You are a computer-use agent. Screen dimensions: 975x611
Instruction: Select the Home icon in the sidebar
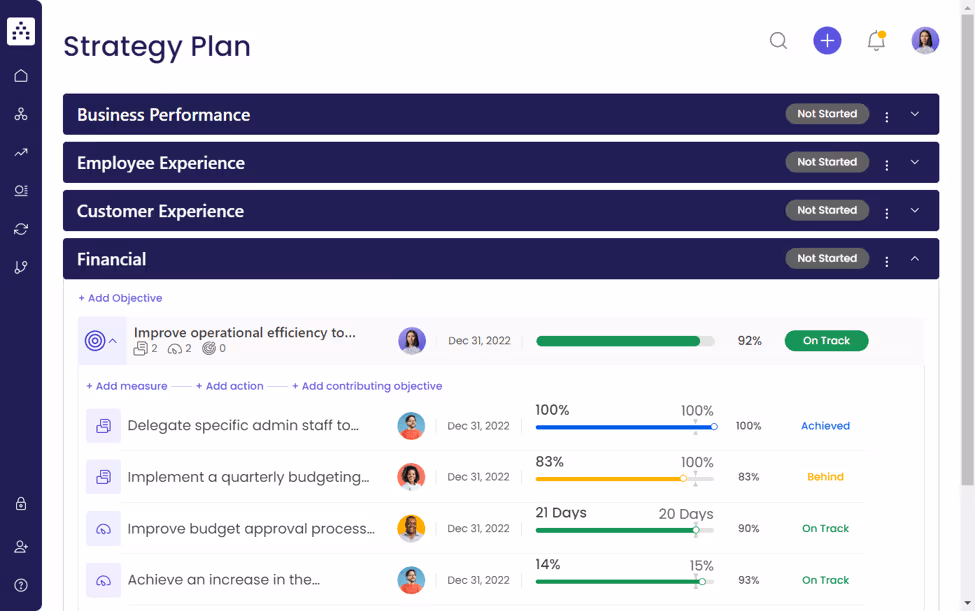tap(20, 75)
